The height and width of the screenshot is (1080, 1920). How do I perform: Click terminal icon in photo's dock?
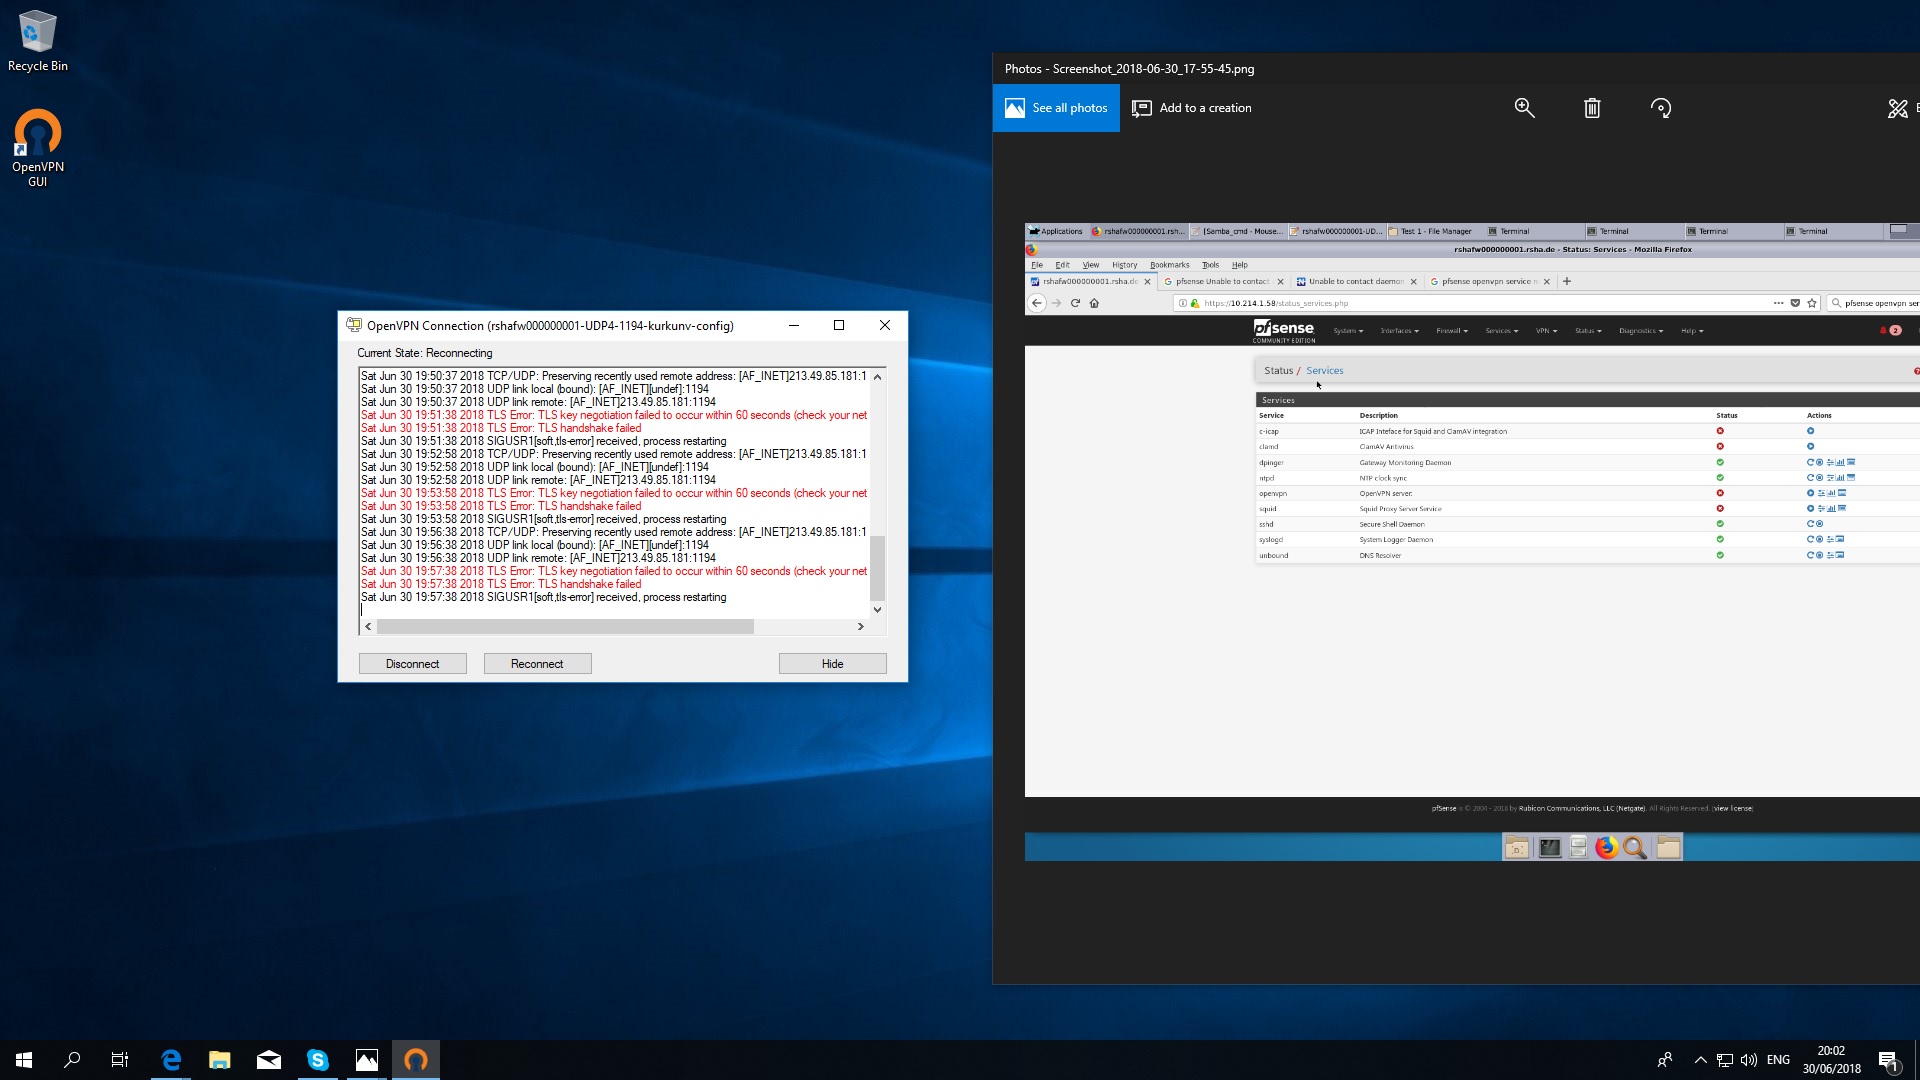click(x=1549, y=848)
